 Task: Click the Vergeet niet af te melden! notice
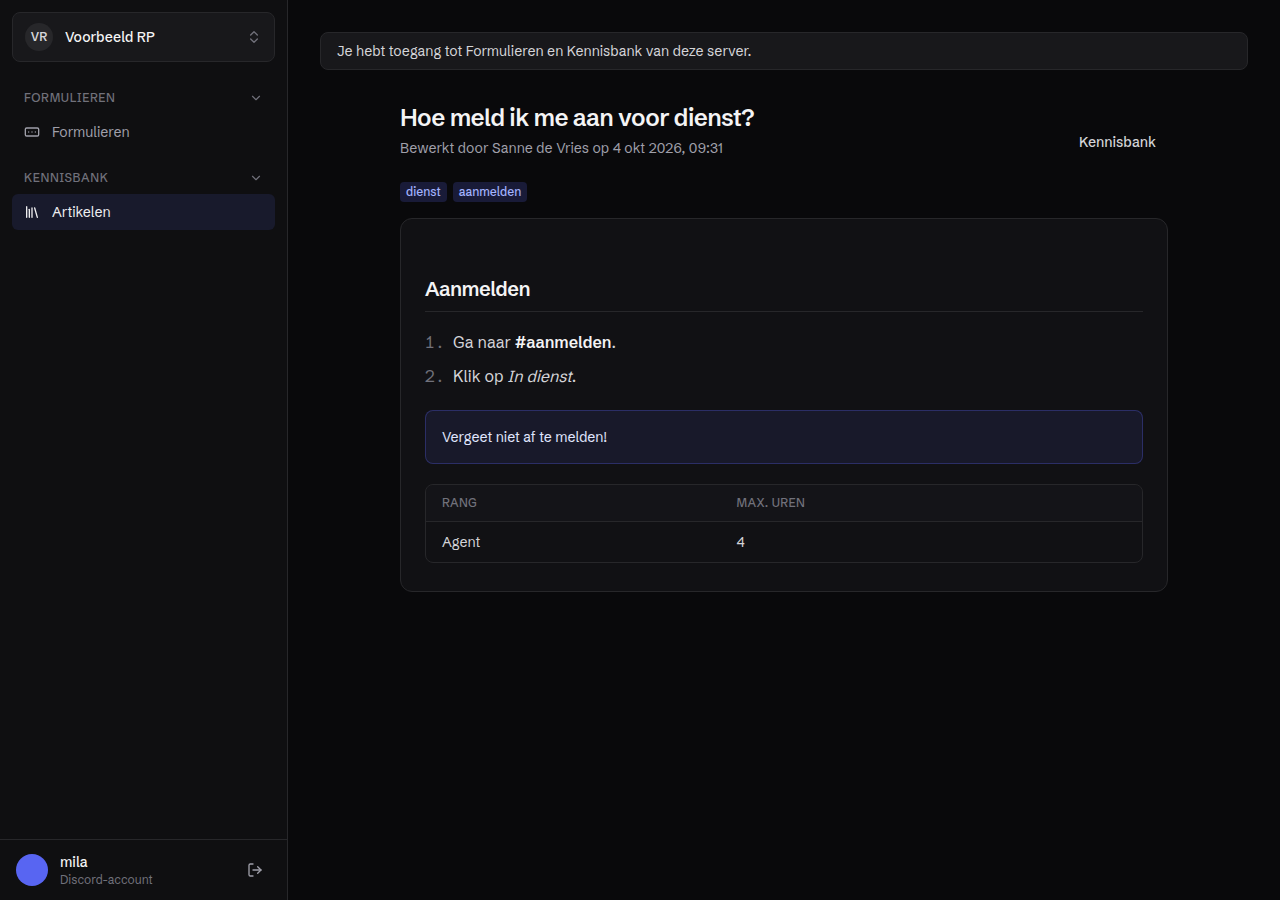784,437
